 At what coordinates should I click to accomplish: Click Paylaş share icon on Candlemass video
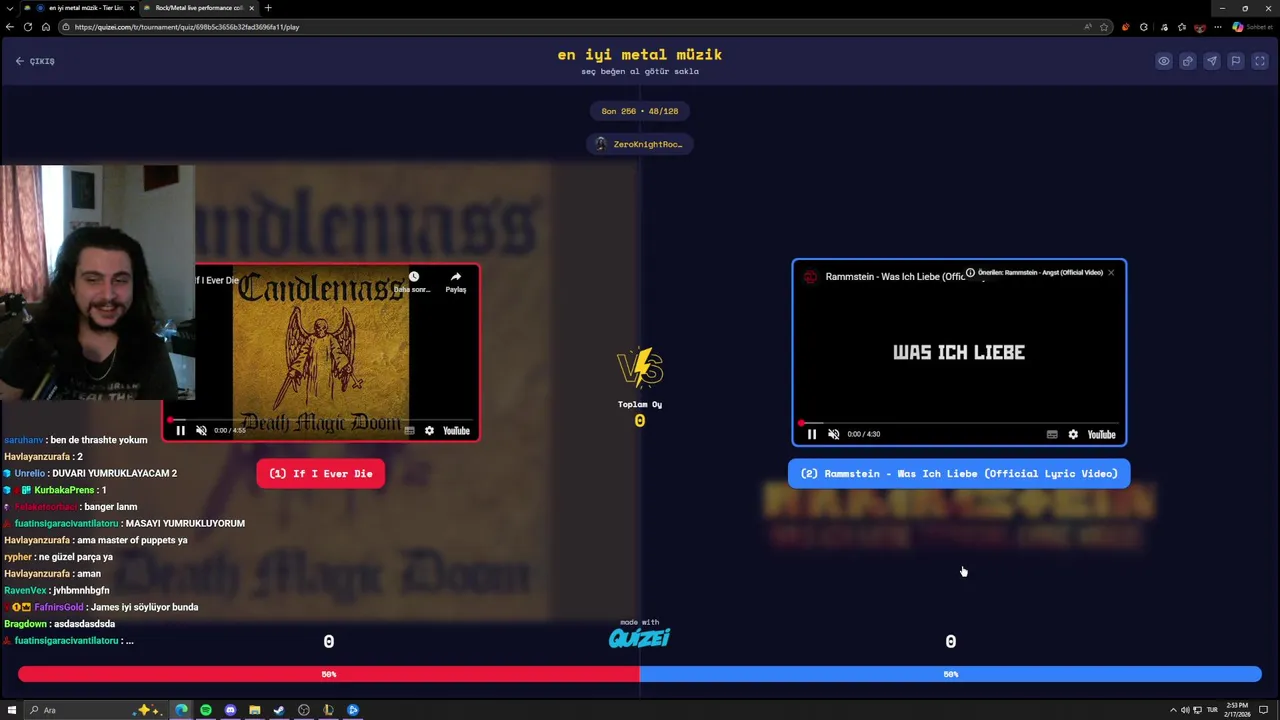point(455,282)
